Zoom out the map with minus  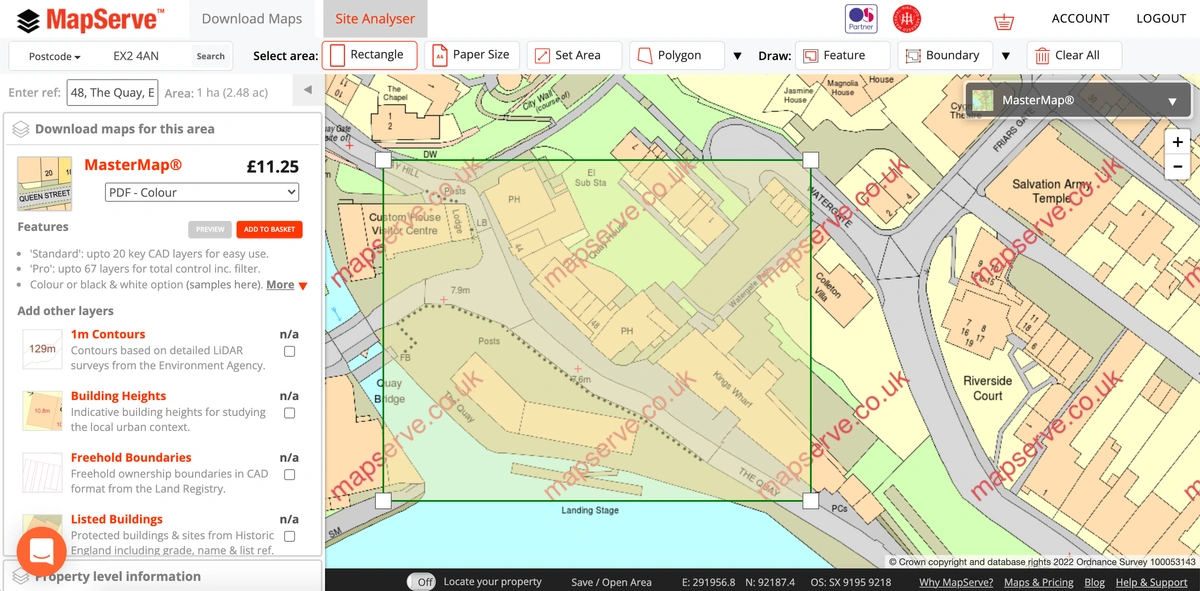[x=1178, y=166]
